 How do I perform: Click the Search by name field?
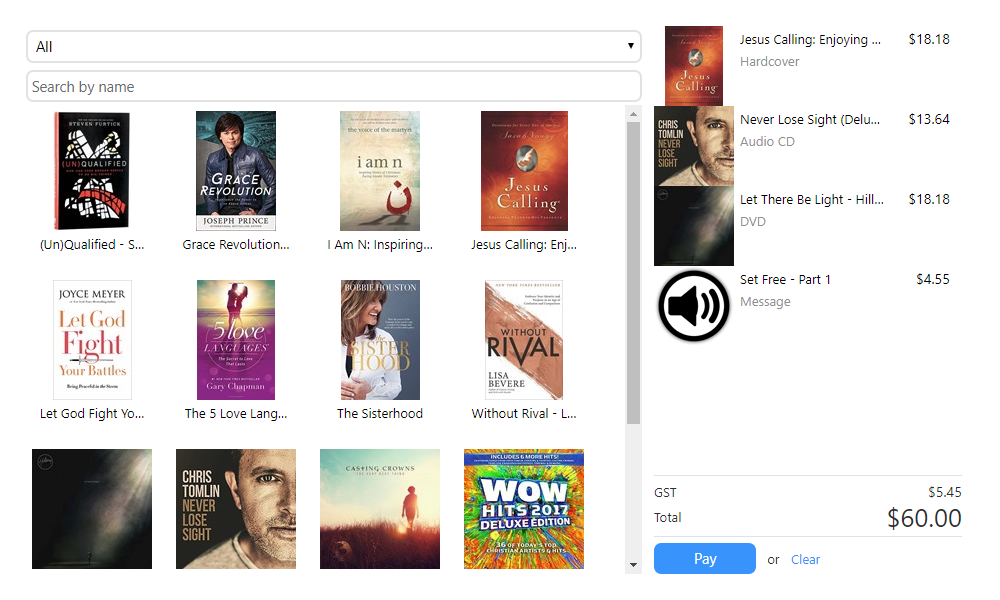tap(334, 86)
